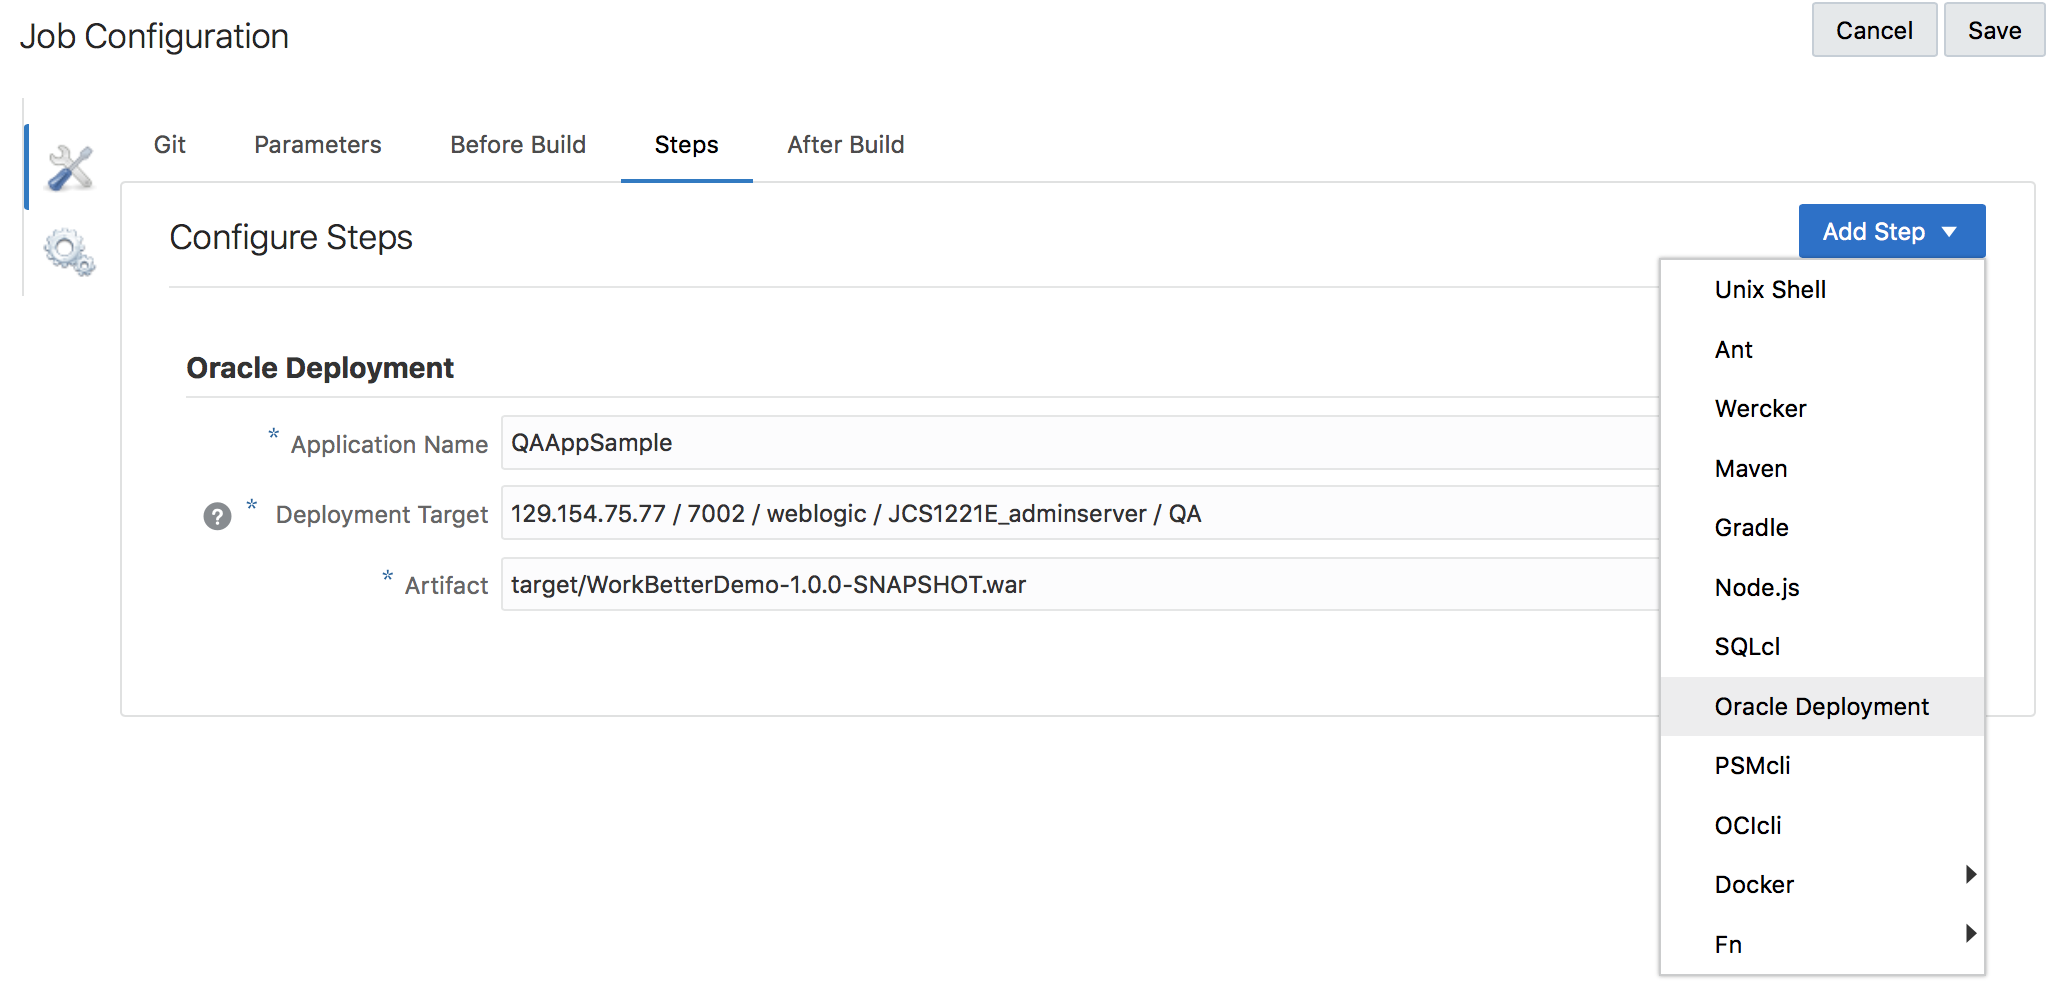The width and height of the screenshot is (2052, 996).
Task: Choose Unix Shell from the step menu
Action: pos(1770,290)
